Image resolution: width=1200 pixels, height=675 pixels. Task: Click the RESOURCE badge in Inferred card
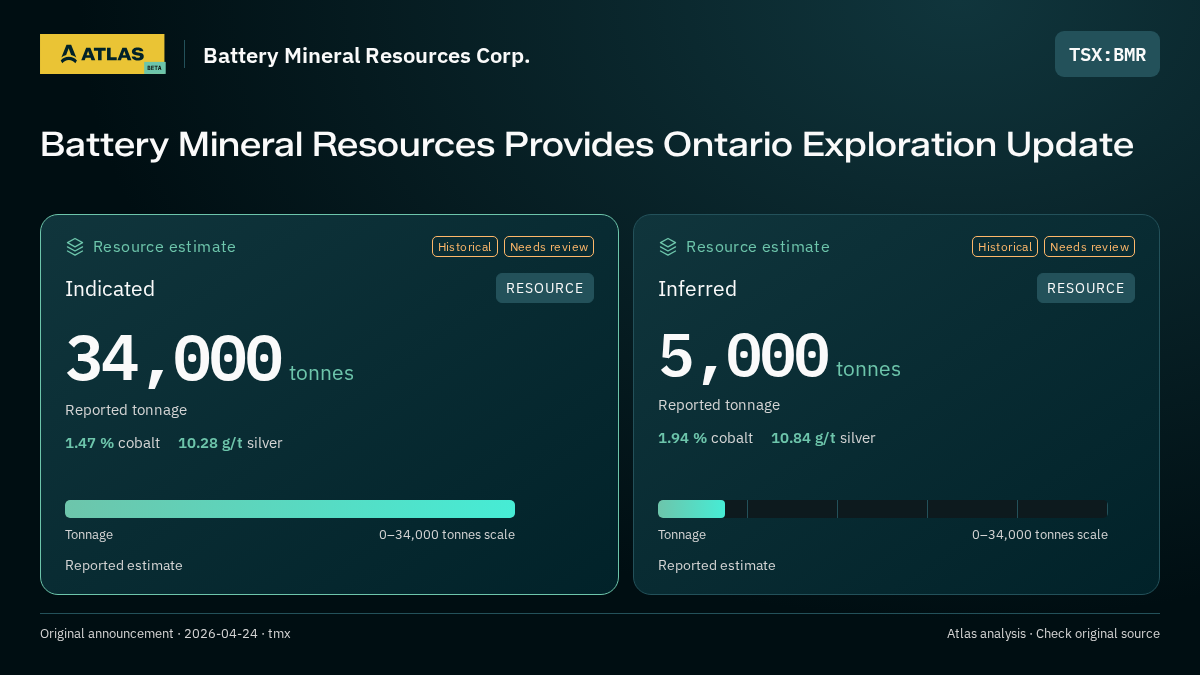click(x=1086, y=288)
